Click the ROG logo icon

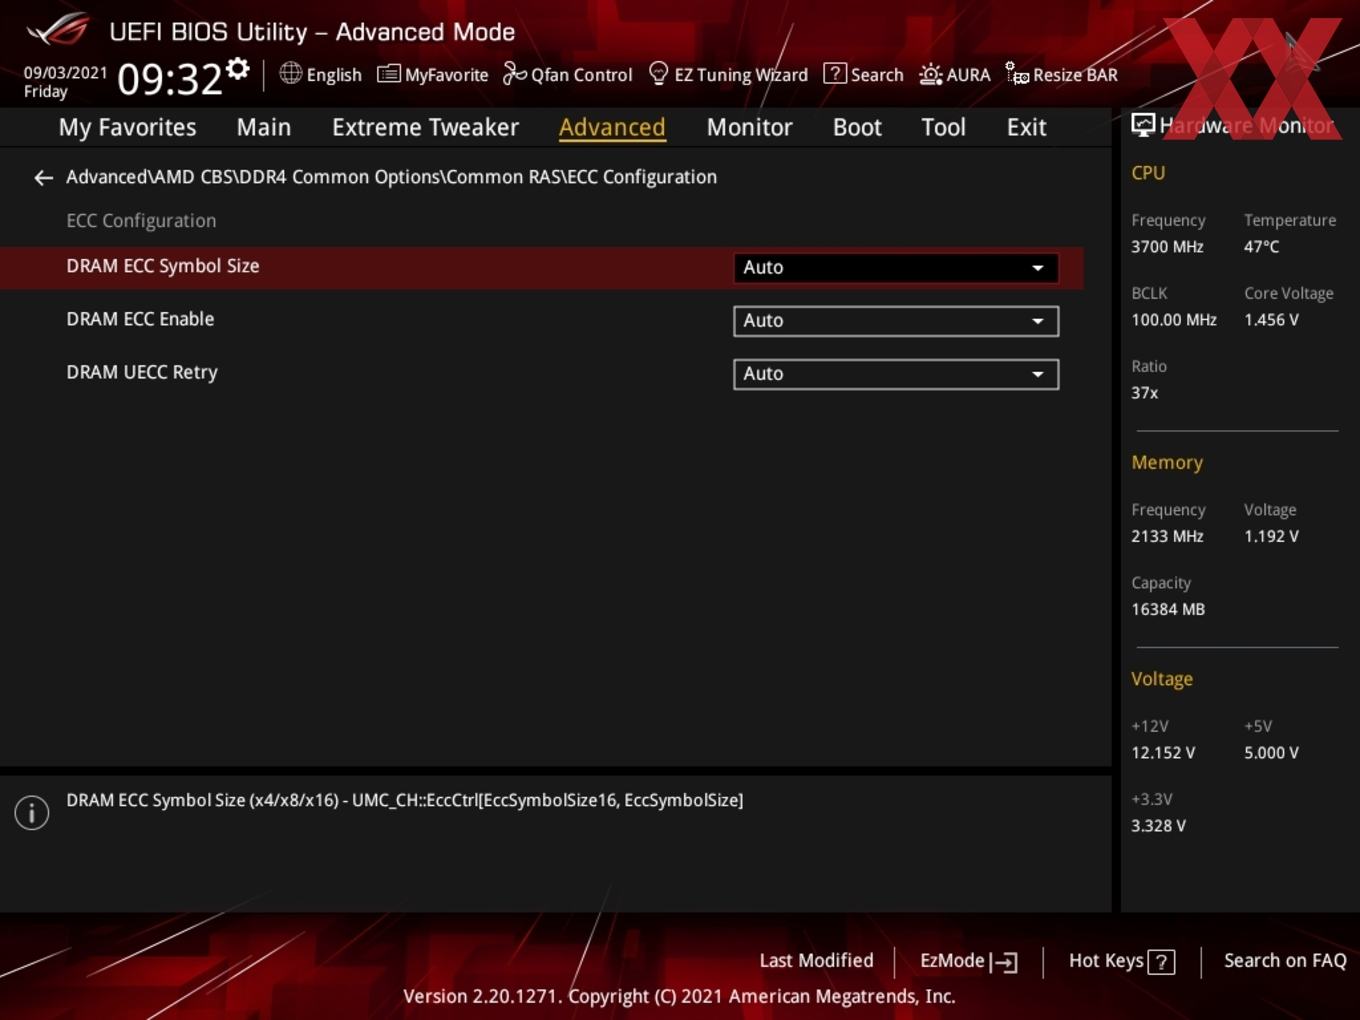coord(58,29)
